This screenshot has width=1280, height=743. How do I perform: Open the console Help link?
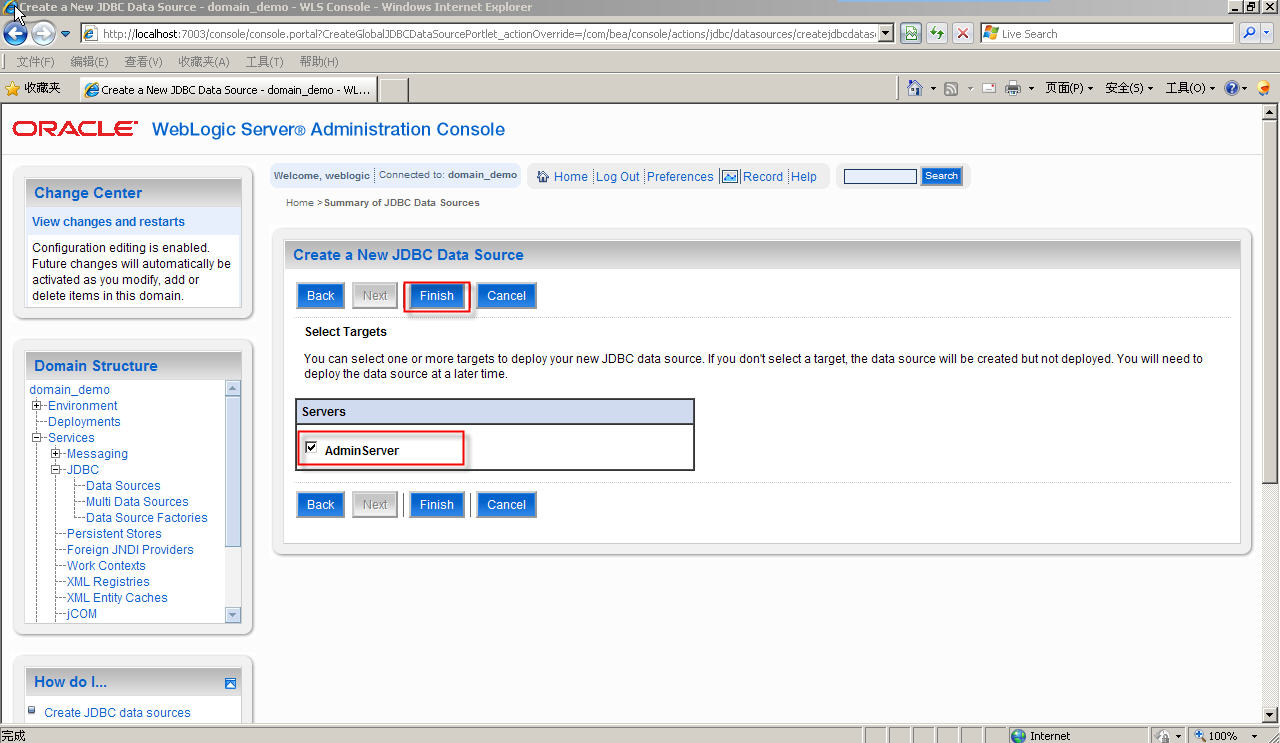pos(804,177)
